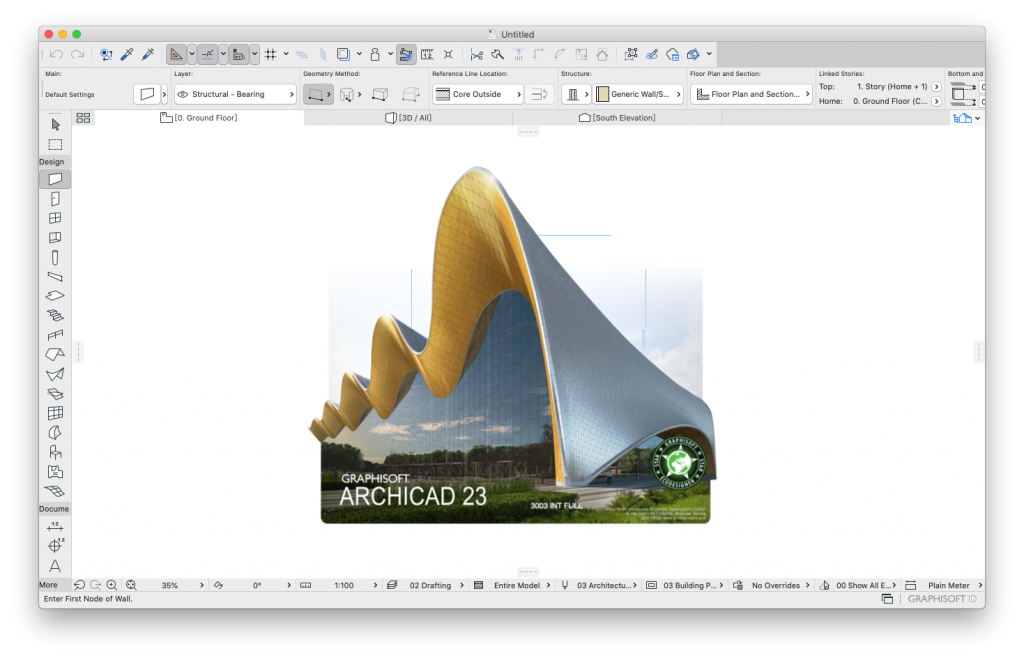Image resolution: width=1024 pixels, height=660 pixels.
Task: Open the Core Outside reference line dropdown
Action: click(x=477, y=95)
